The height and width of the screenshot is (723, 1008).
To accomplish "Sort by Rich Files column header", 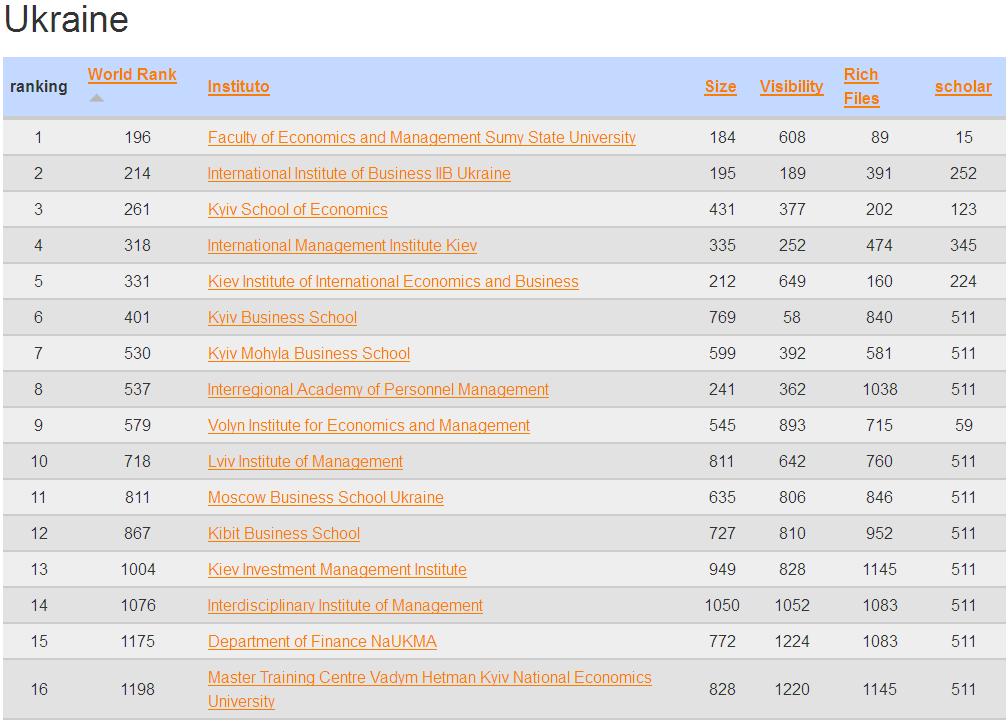I will coord(861,86).
